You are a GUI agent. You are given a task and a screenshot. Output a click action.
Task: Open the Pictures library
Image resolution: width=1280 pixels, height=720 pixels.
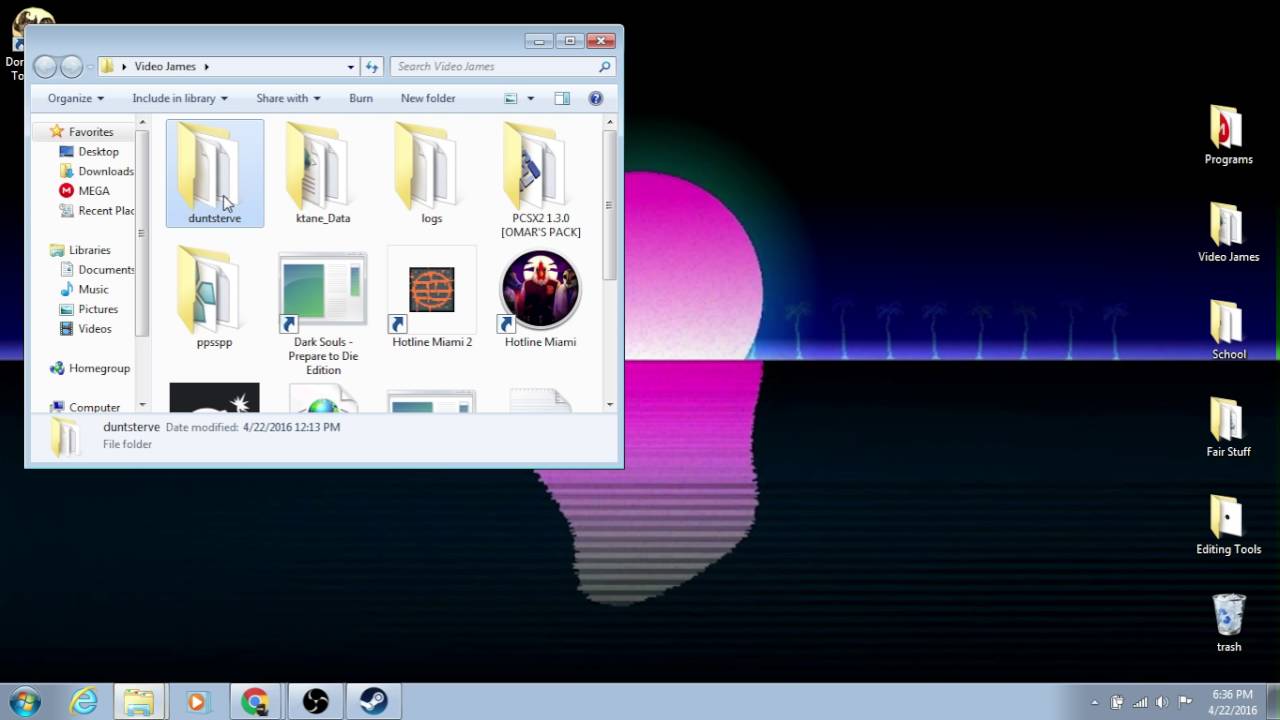pyautogui.click(x=98, y=309)
